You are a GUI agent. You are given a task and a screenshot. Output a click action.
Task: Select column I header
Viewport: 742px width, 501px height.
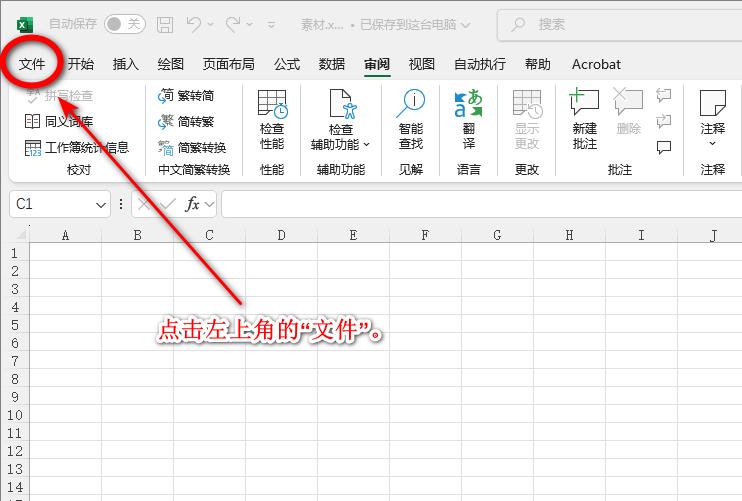pos(641,235)
